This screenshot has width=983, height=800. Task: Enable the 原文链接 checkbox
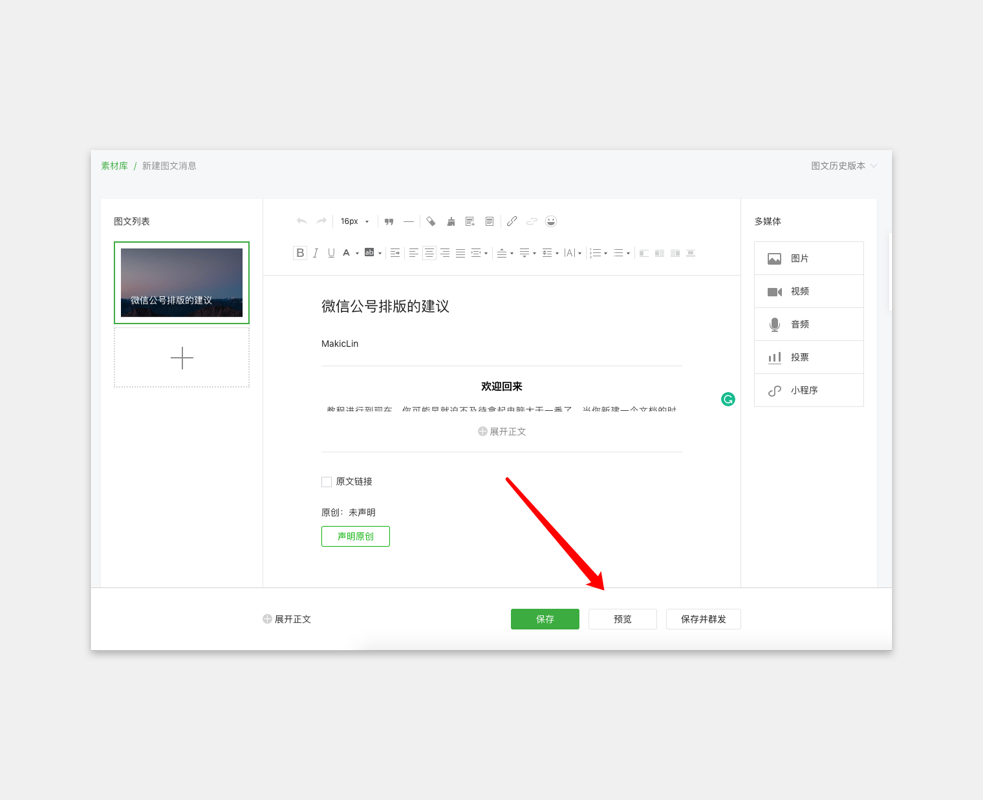327,482
